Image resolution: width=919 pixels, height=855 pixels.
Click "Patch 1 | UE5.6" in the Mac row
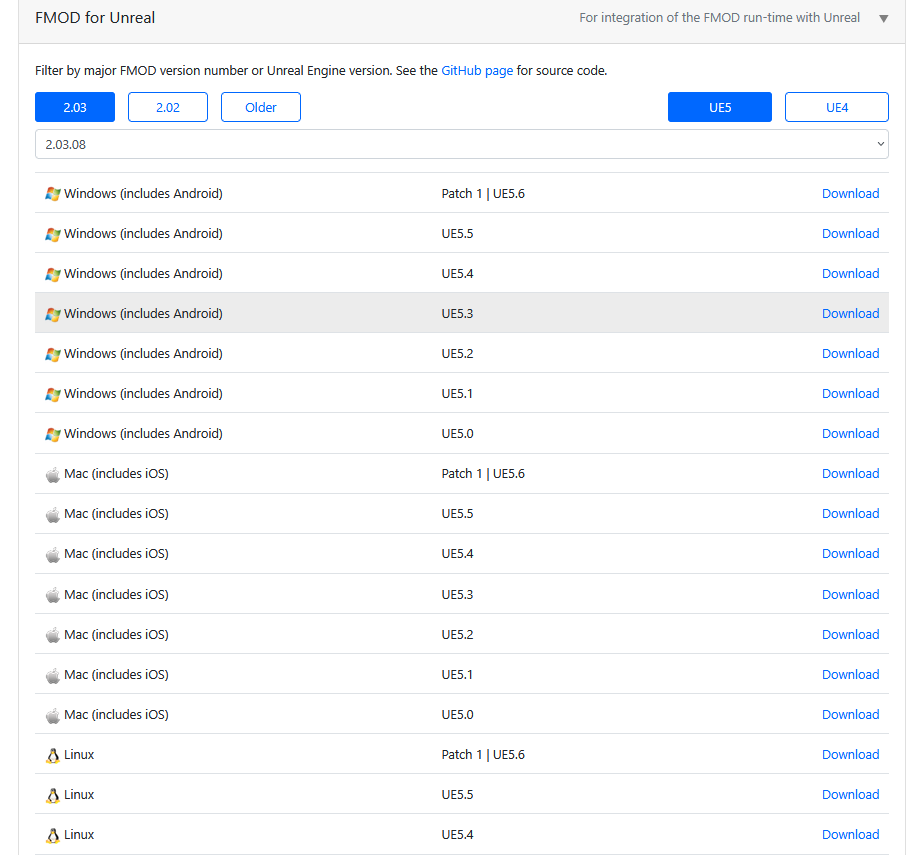click(x=483, y=474)
